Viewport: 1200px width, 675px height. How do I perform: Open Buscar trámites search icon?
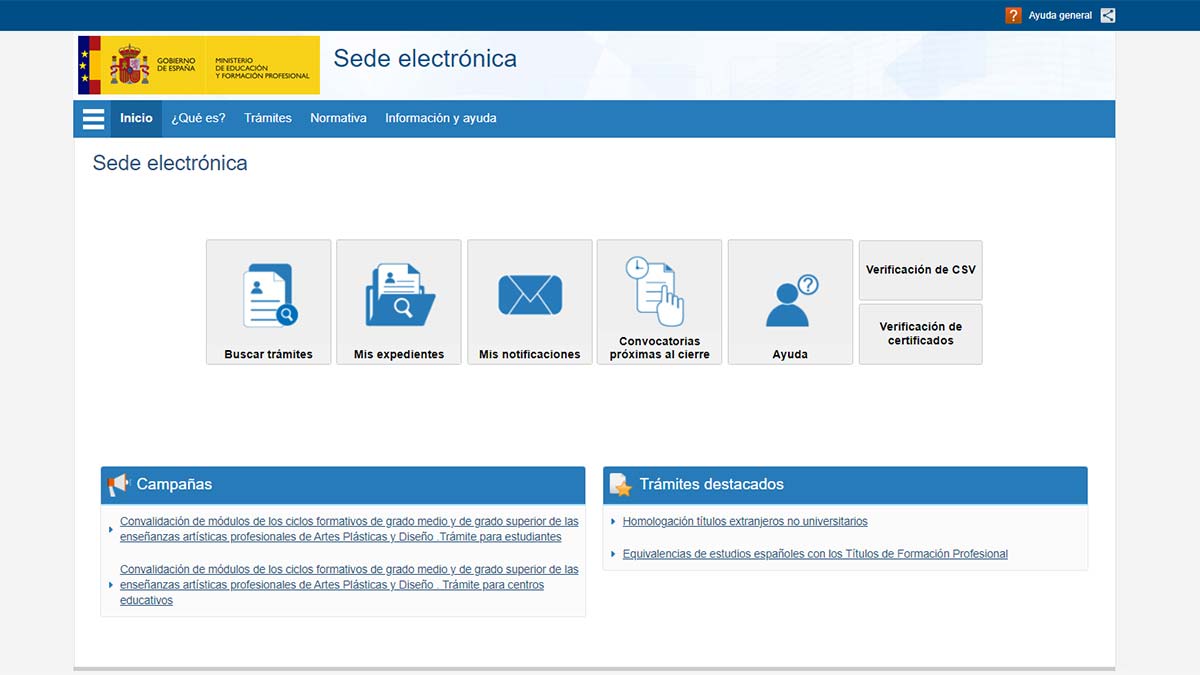tap(268, 293)
